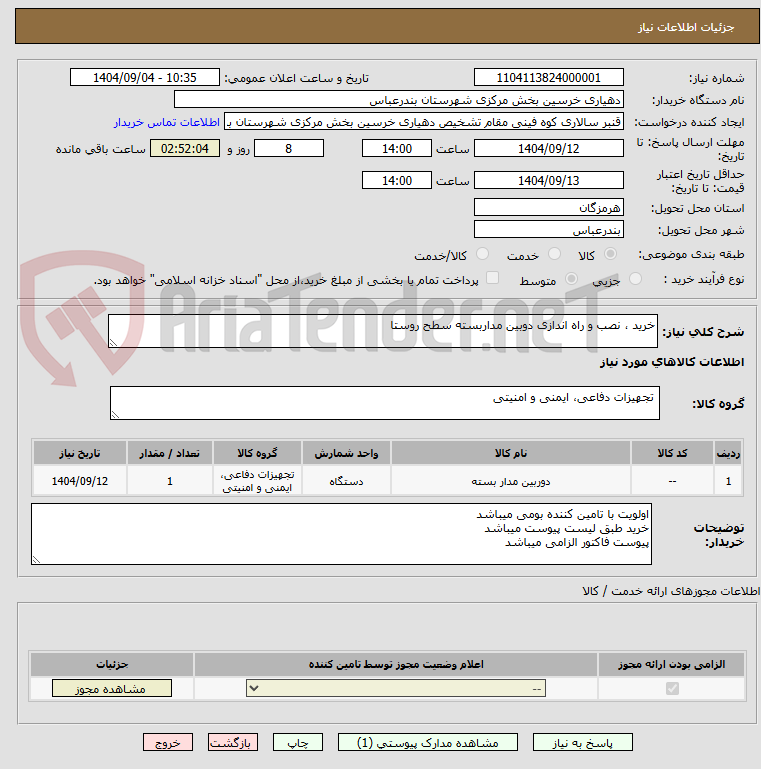
Task: Click the delivery city field 'بندرعباس'
Action: [549, 230]
